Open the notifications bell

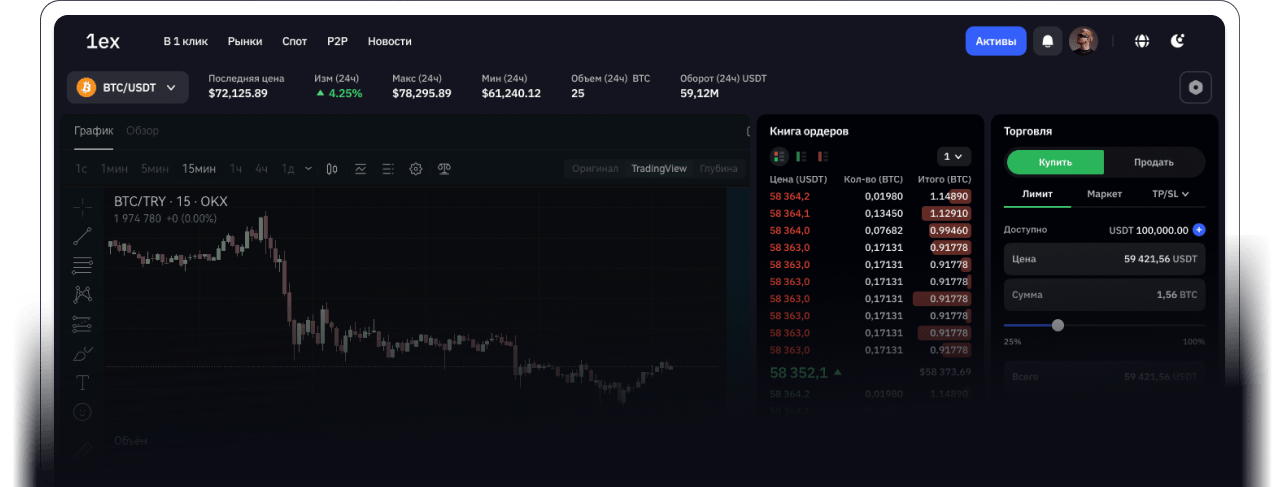click(x=1048, y=41)
